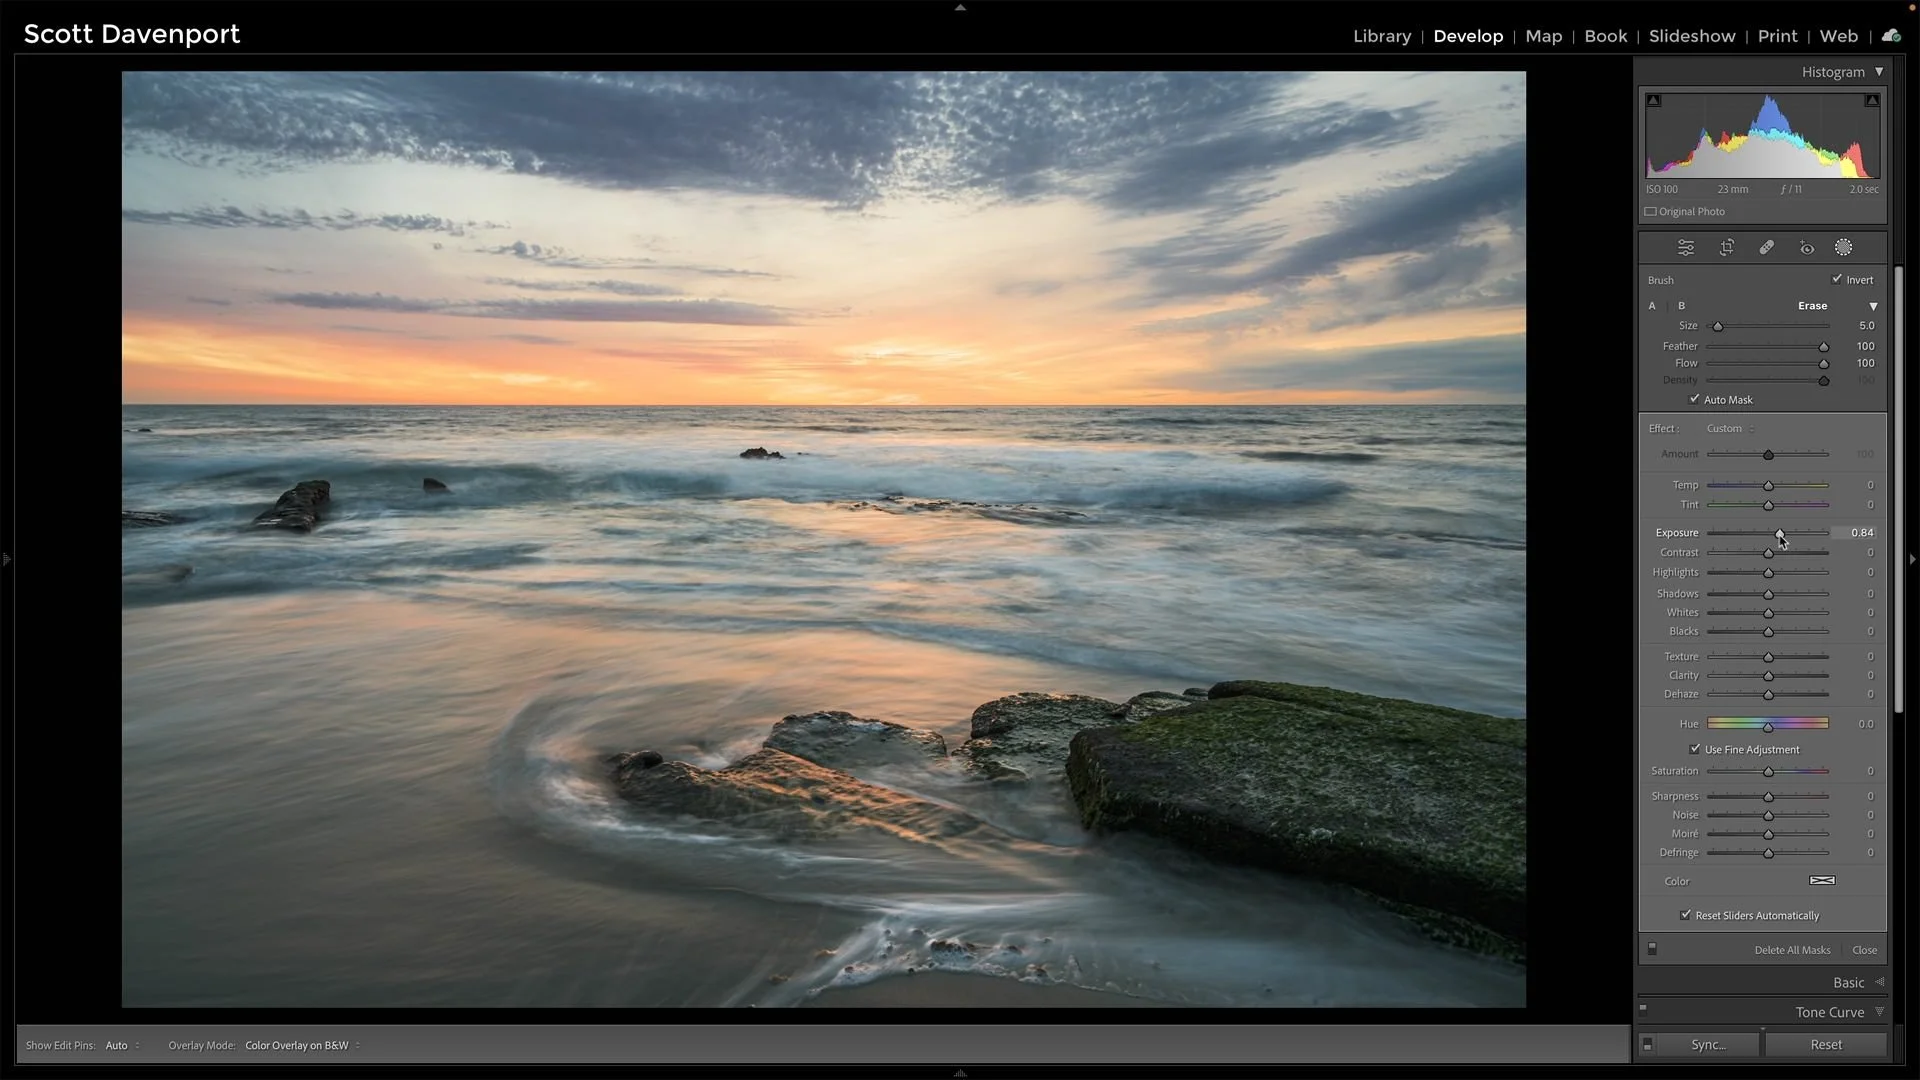Open the Slideshow module
The width and height of the screenshot is (1920, 1080).
click(1691, 36)
